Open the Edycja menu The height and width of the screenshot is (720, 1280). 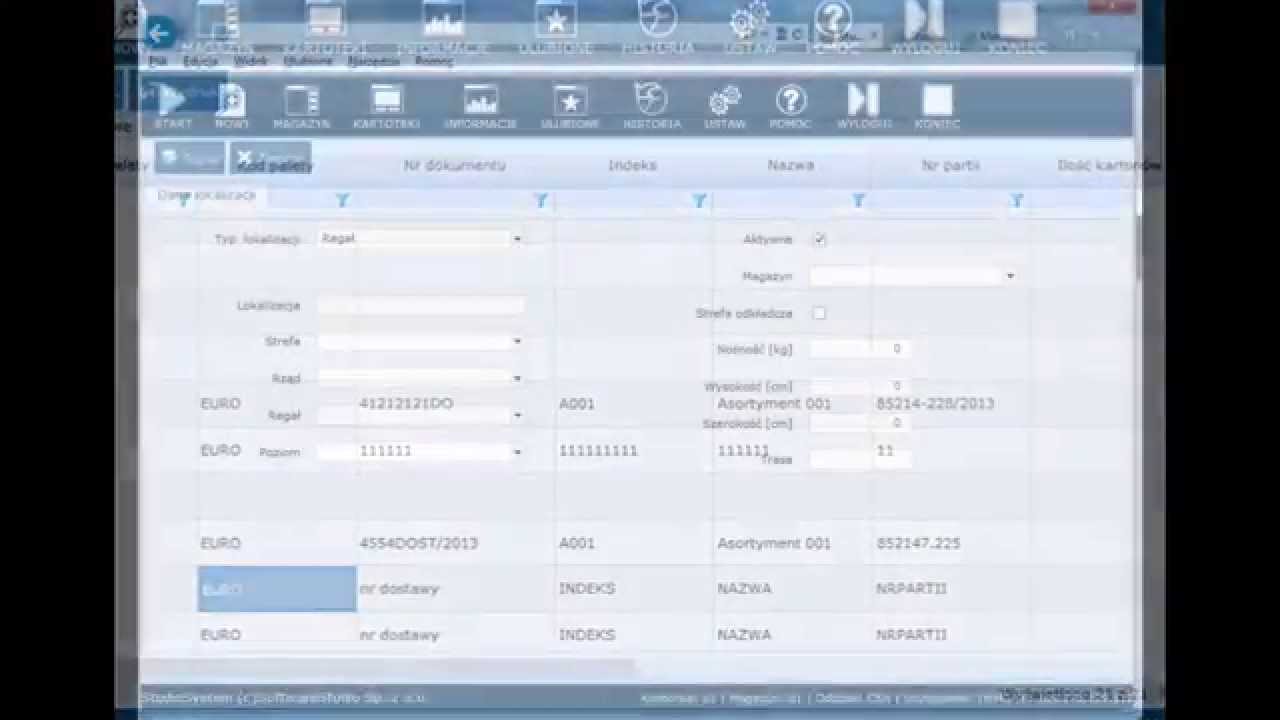201,61
